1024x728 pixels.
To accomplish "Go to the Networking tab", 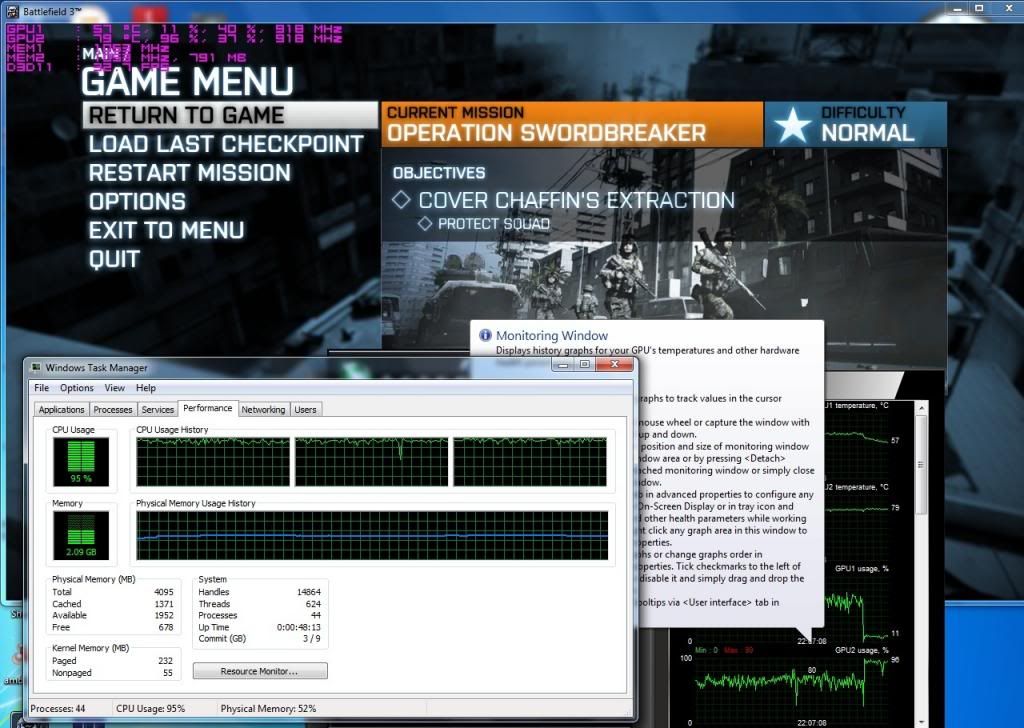I will coord(263,409).
